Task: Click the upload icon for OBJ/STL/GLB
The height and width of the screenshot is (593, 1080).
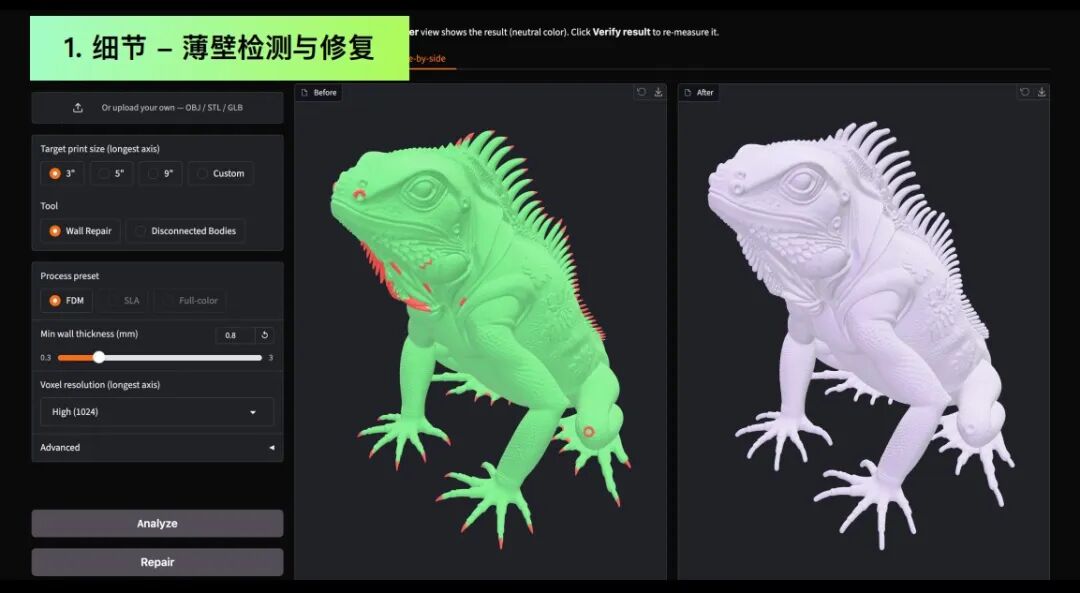Action: 78,107
